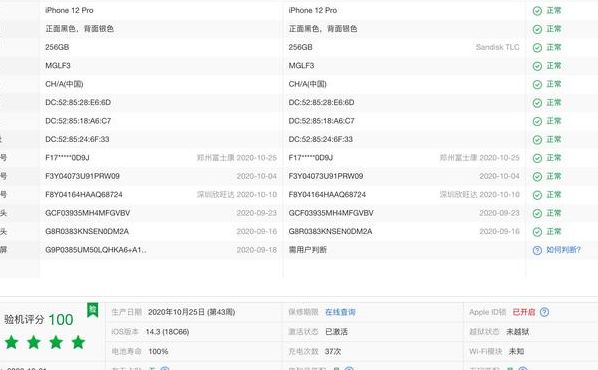
Task: Click right-column 深圳欣旺达 2020-10-10 note
Action: (x=479, y=195)
